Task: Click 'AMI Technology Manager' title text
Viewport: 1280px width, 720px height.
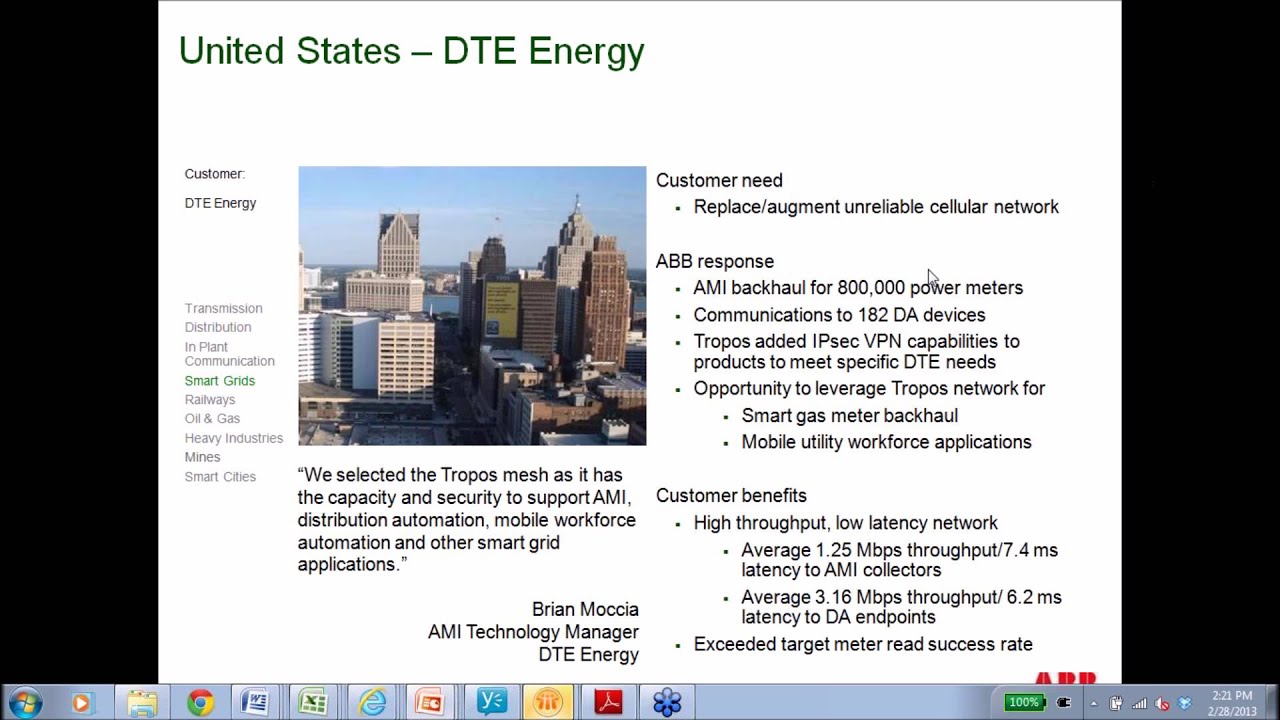Action: tap(533, 632)
